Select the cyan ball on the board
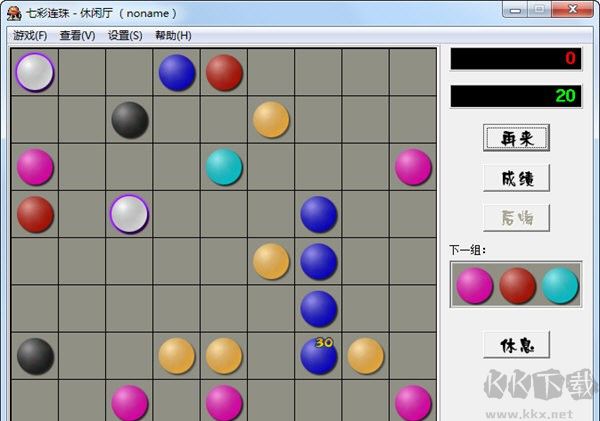Image resolution: width=600 pixels, height=421 pixels. [224, 167]
